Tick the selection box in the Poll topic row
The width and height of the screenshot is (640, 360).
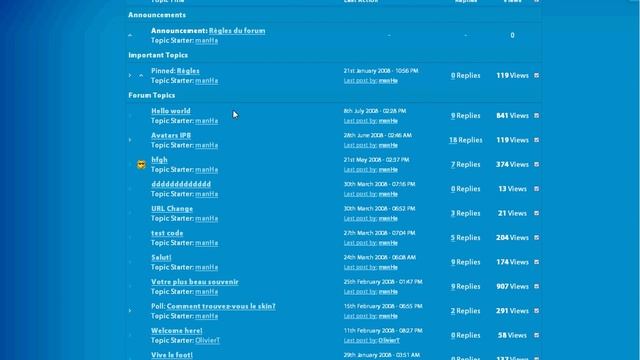tap(536, 311)
